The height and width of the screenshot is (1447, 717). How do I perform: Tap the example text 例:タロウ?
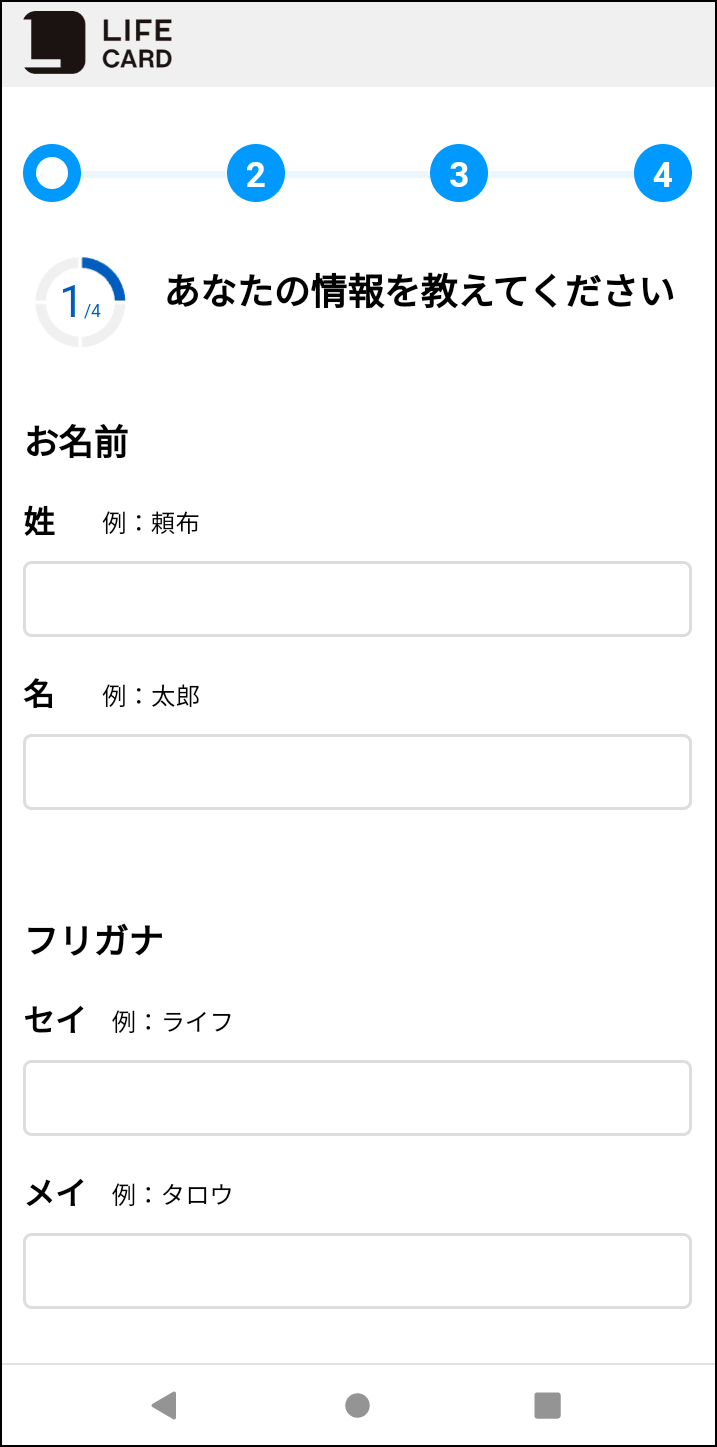pos(172,1194)
